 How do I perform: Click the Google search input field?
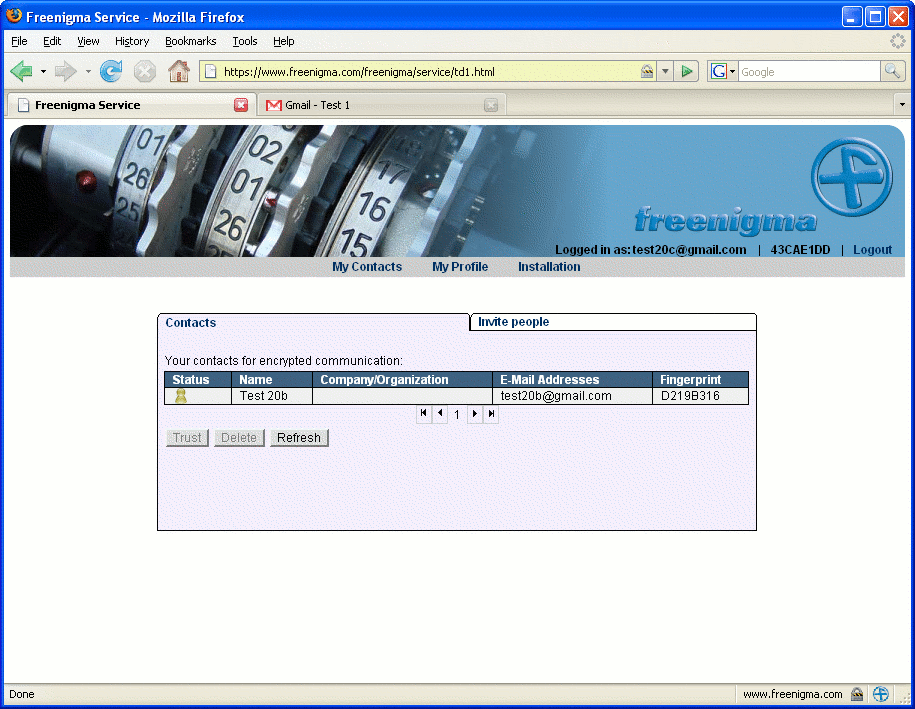[x=809, y=72]
